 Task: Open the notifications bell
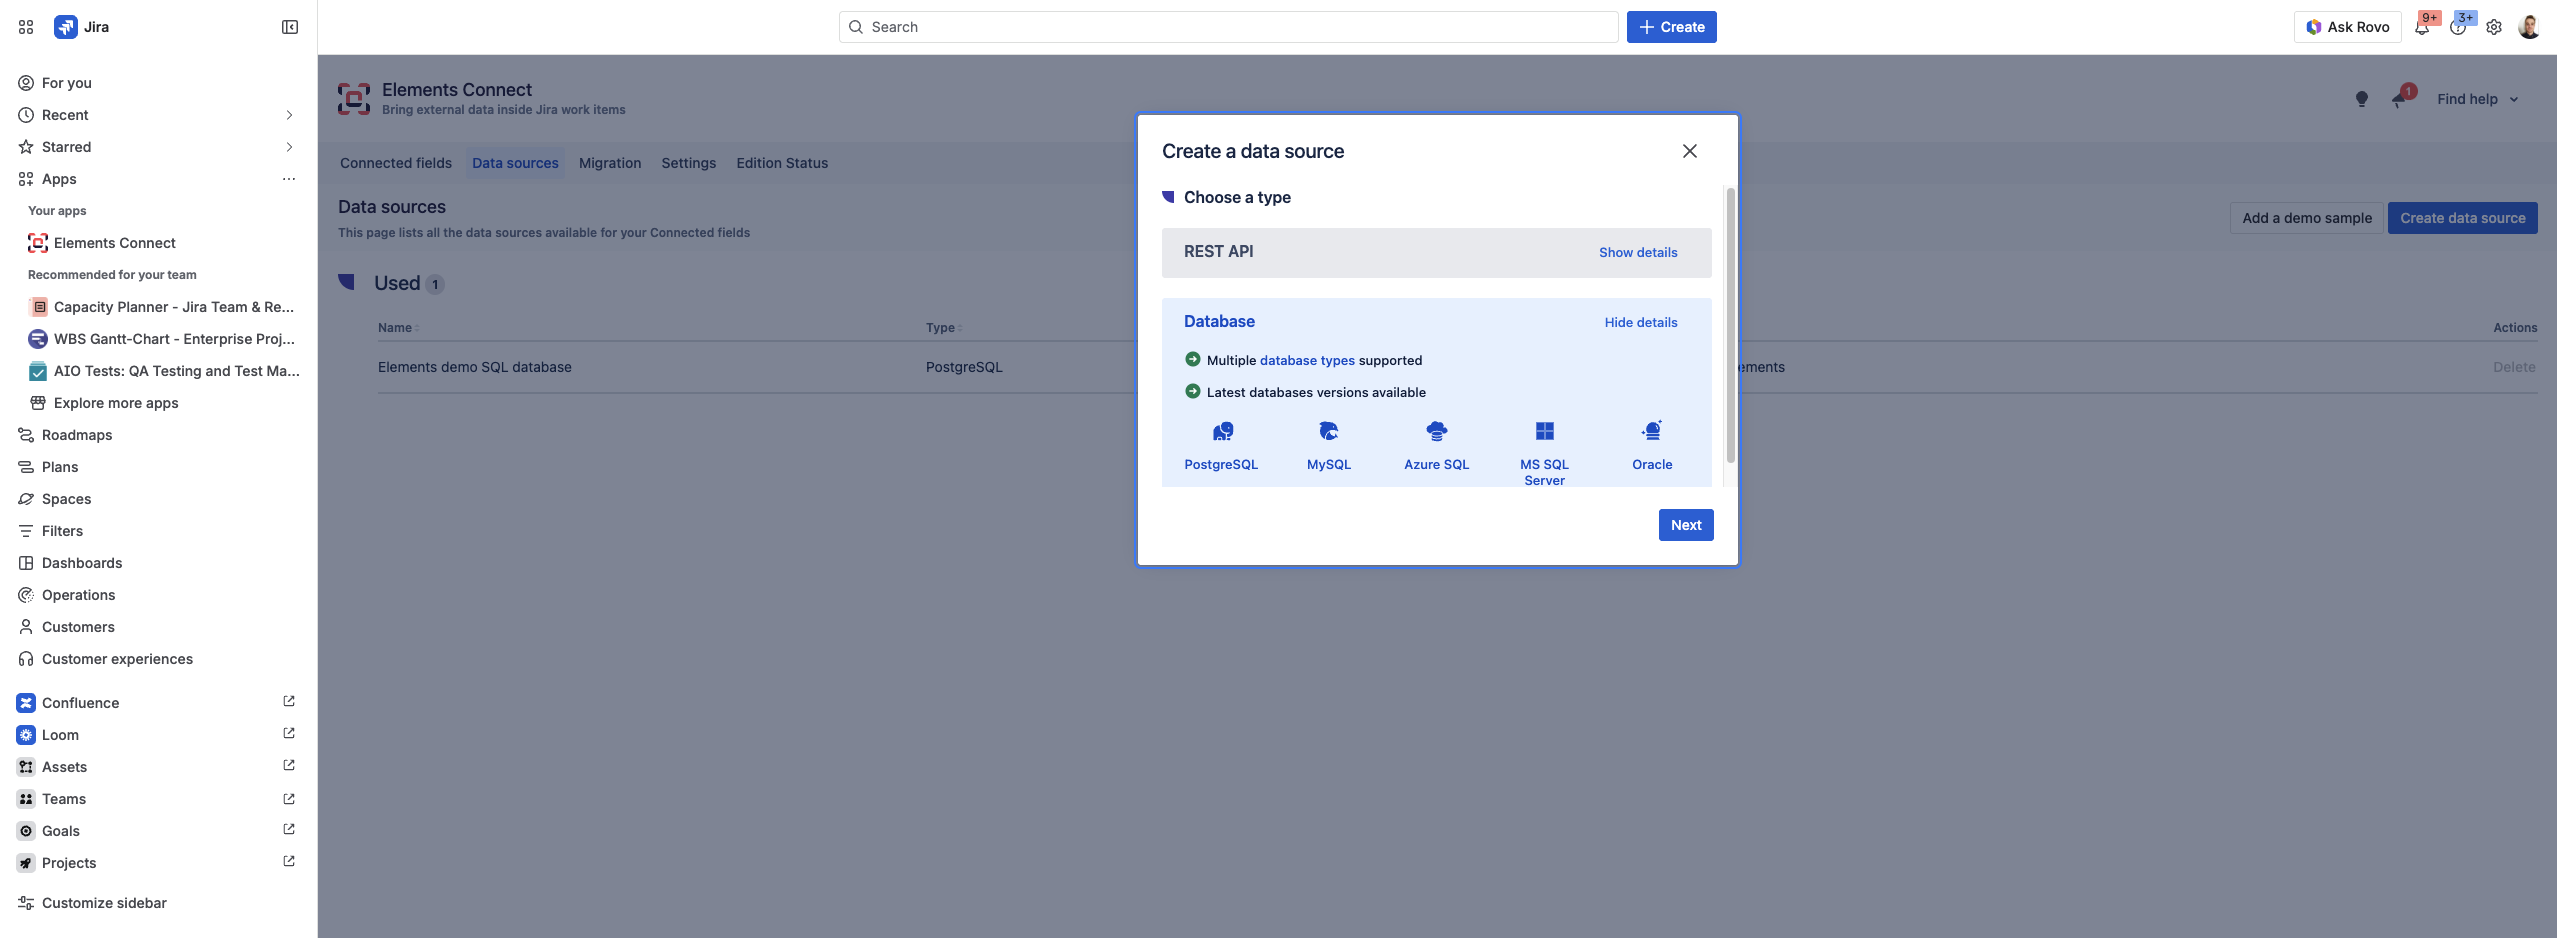coord(2422,27)
